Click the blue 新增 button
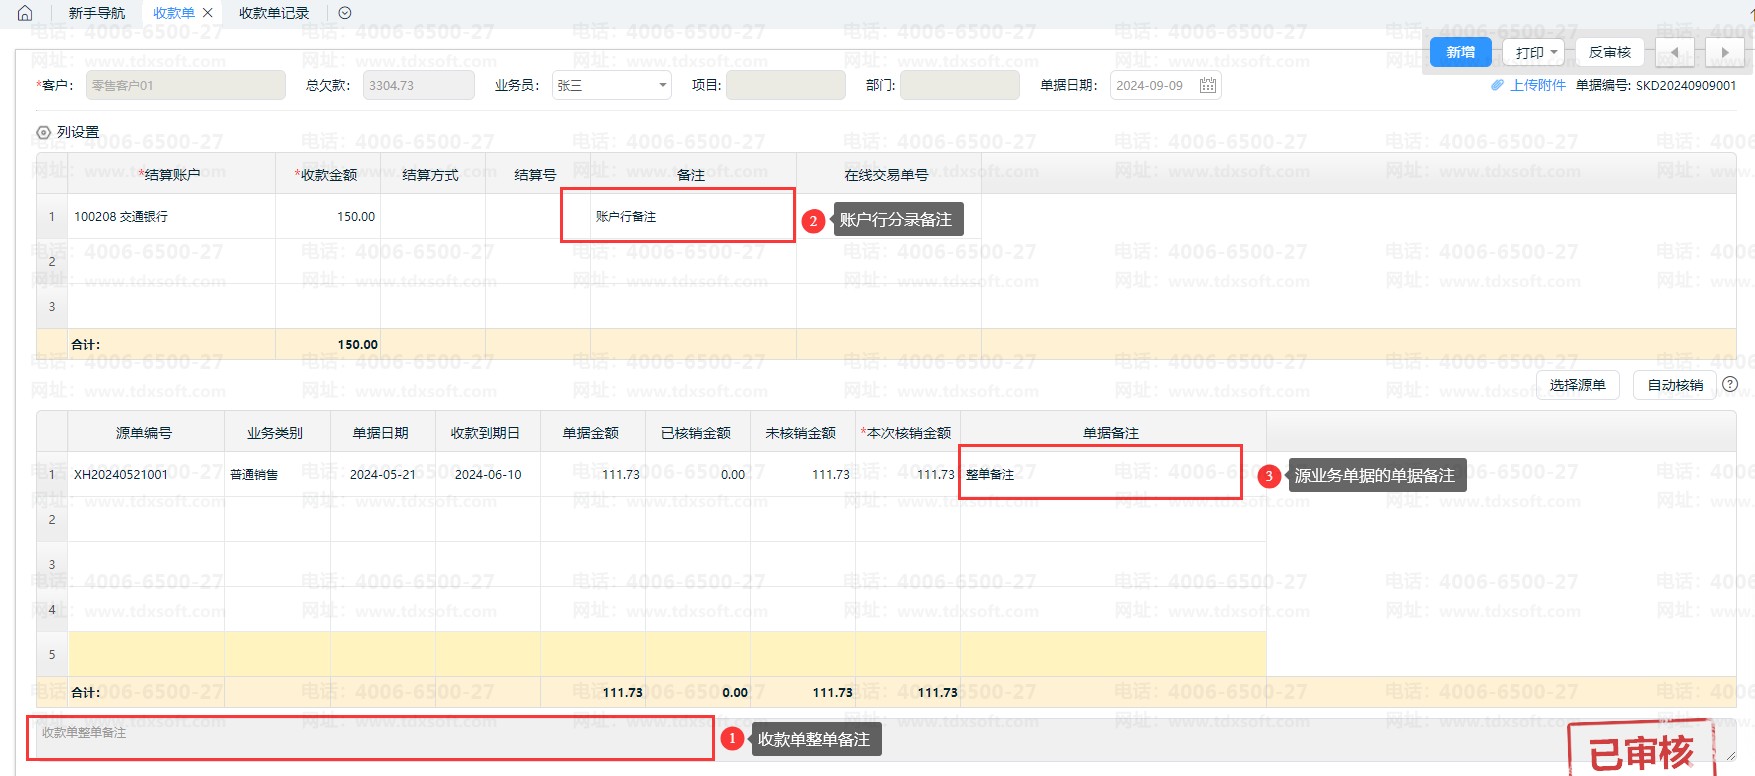Image resolution: width=1755 pixels, height=776 pixels. (x=1460, y=53)
